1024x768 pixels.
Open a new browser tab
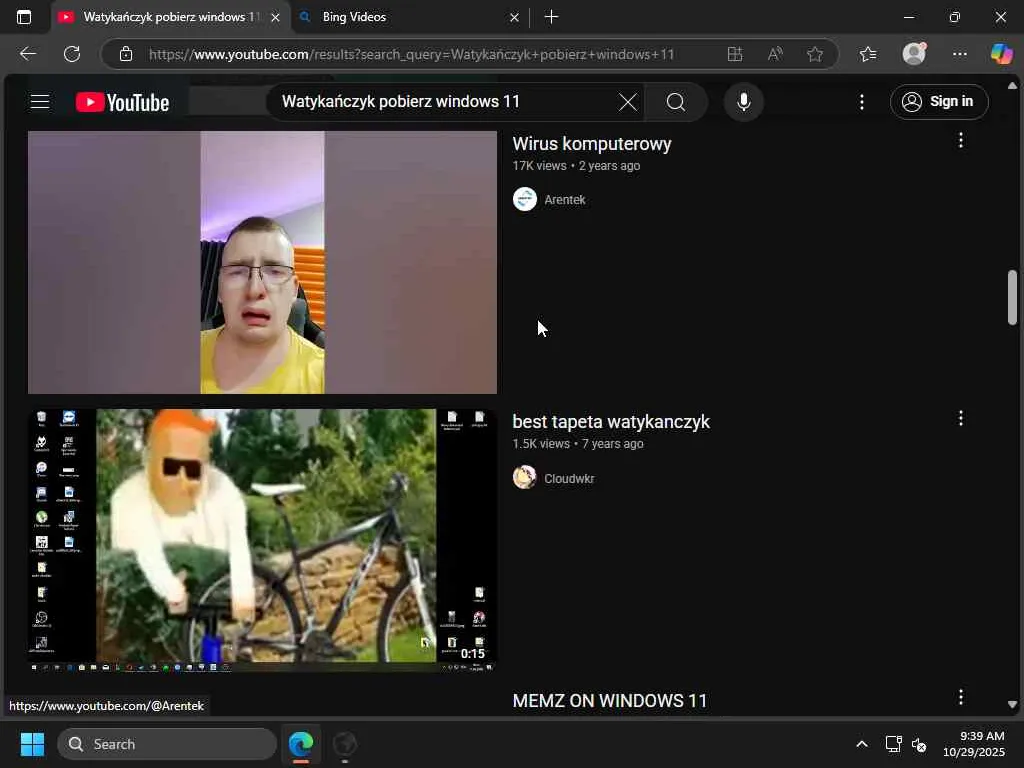pyautogui.click(x=551, y=17)
